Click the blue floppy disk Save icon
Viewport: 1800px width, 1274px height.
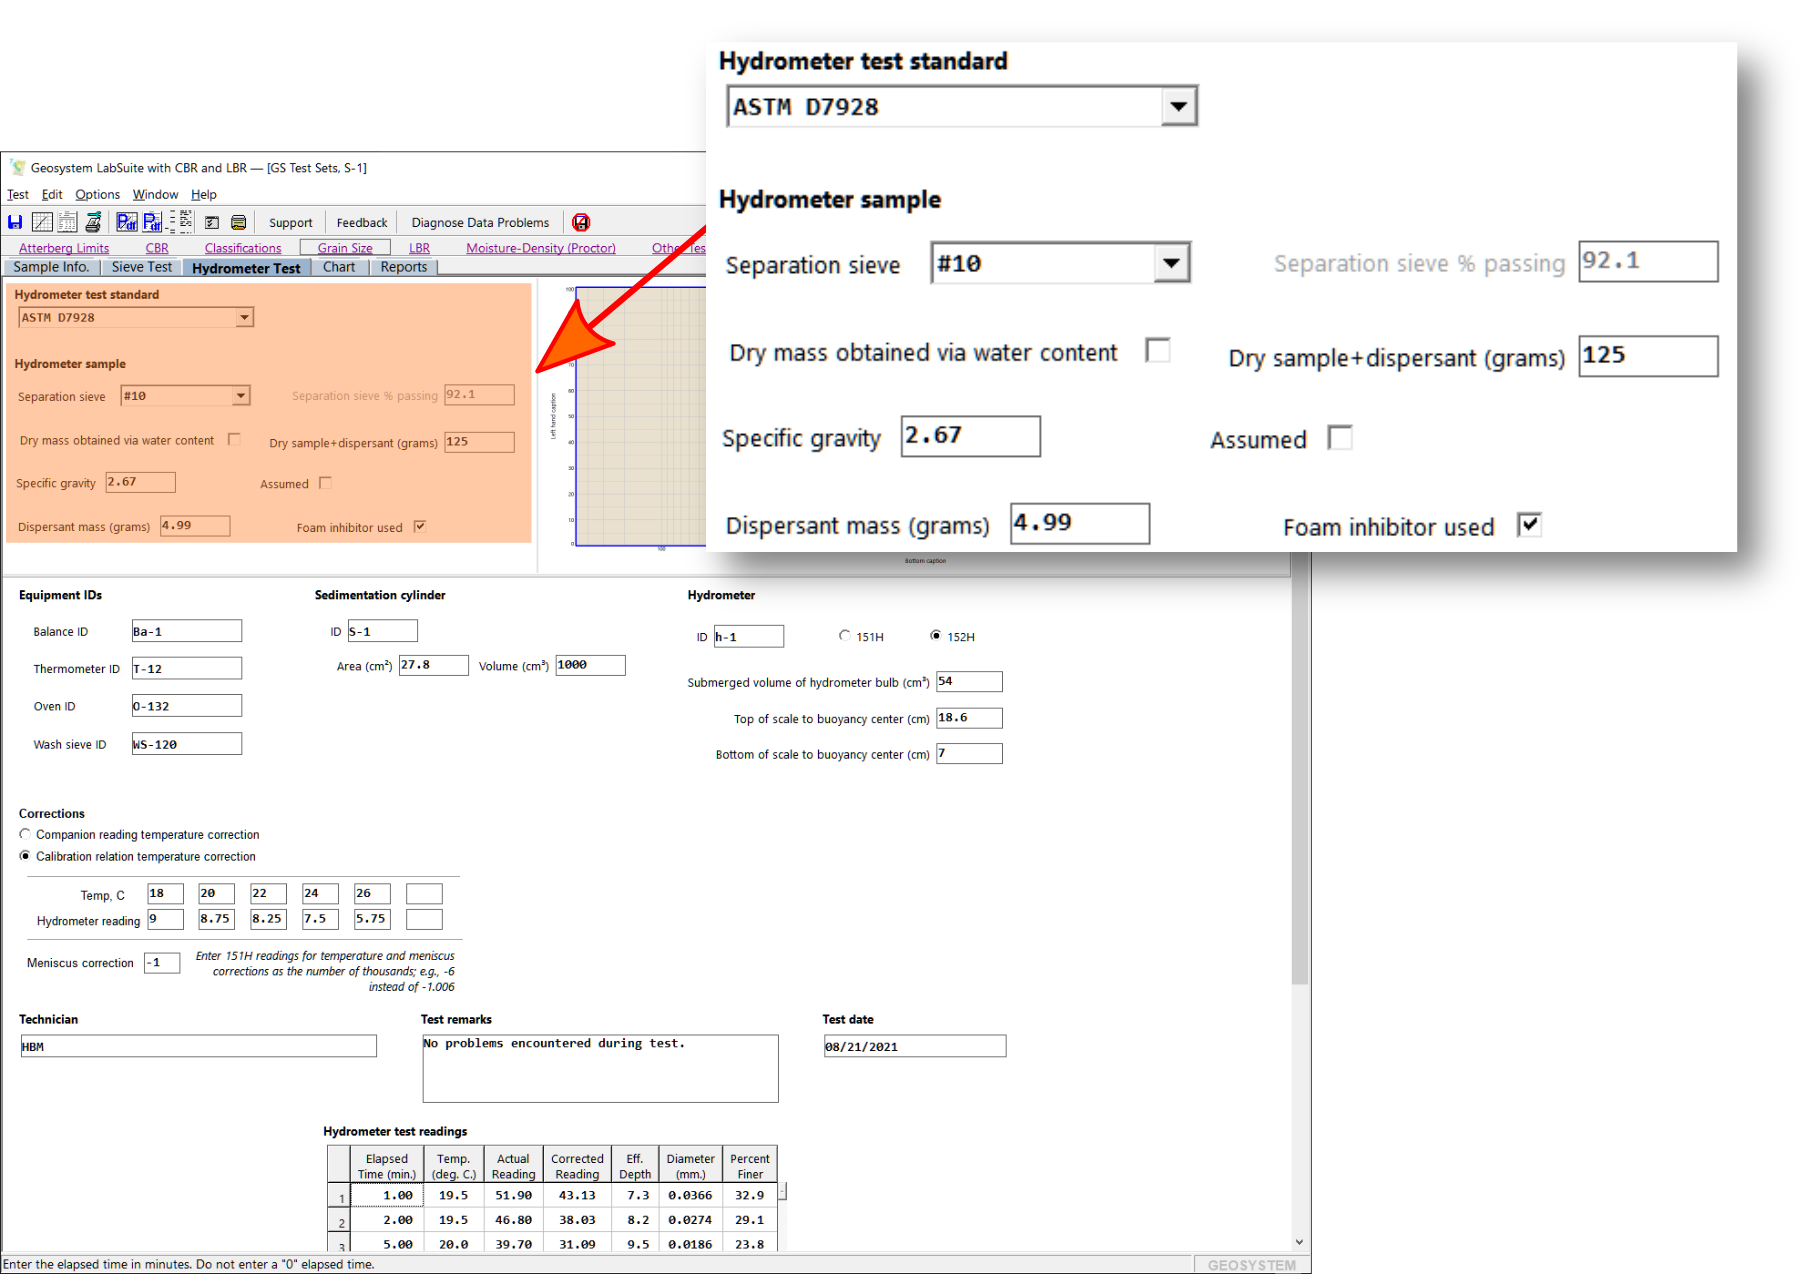coord(15,222)
